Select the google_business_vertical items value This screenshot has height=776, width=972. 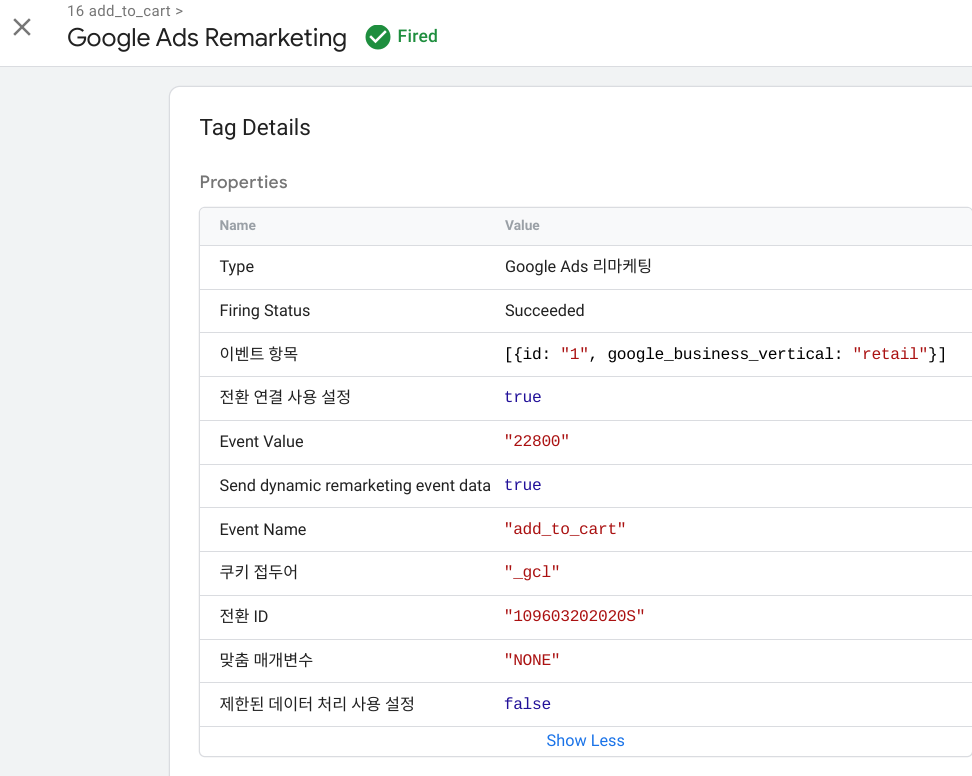coord(725,354)
